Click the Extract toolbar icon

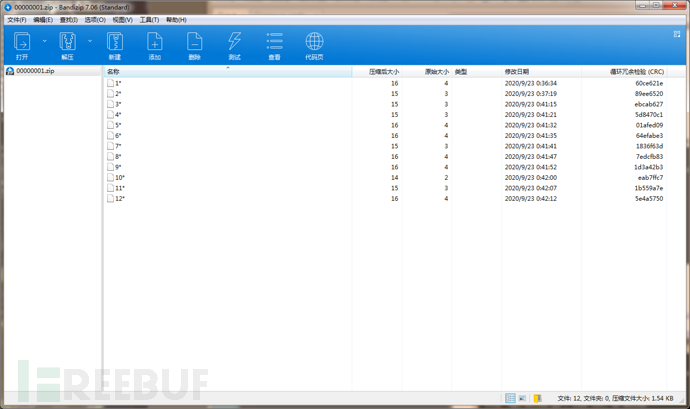coord(67,42)
